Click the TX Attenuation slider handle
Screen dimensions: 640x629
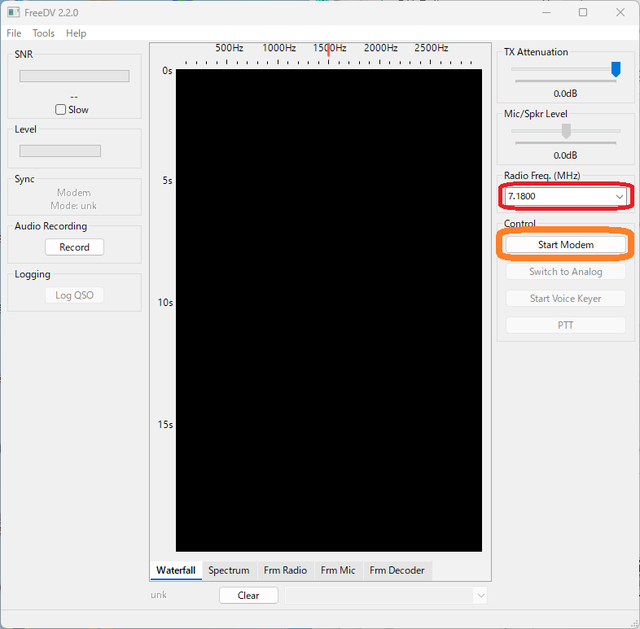616,69
